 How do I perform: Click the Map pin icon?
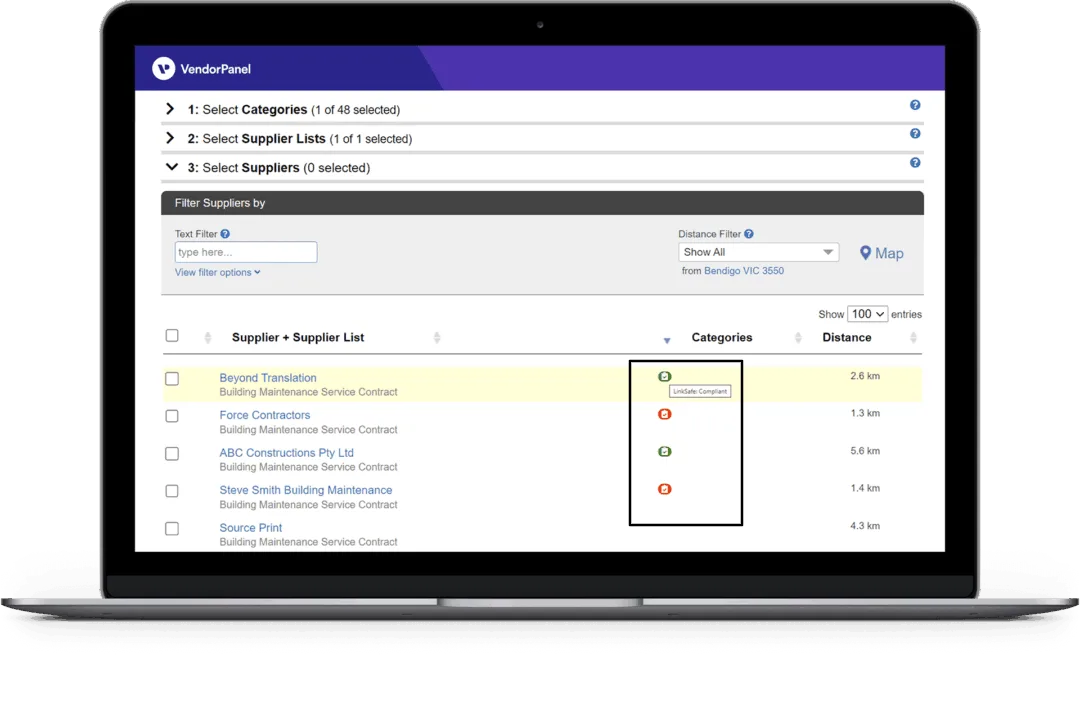click(865, 253)
